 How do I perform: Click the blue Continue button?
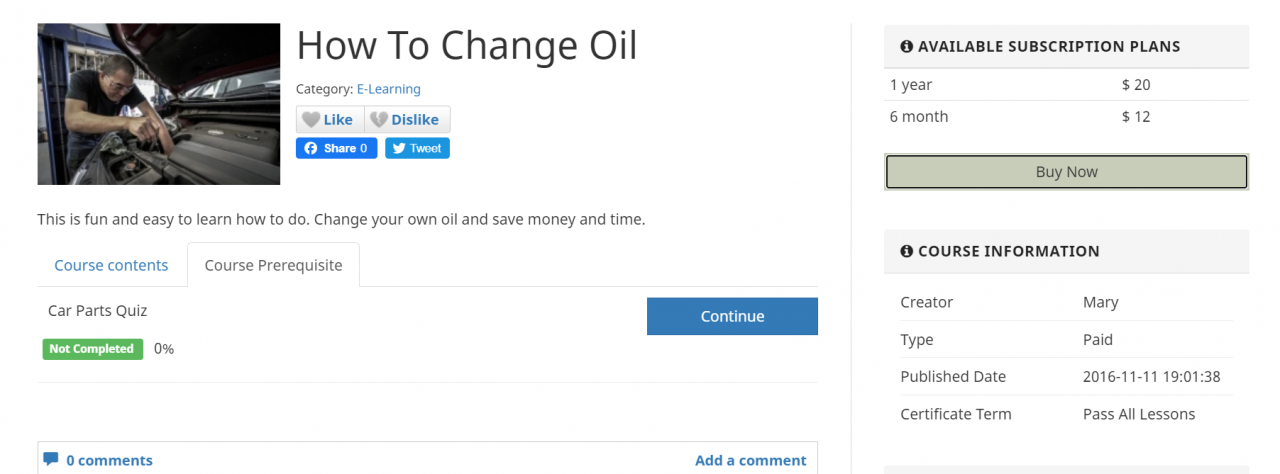click(732, 316)
